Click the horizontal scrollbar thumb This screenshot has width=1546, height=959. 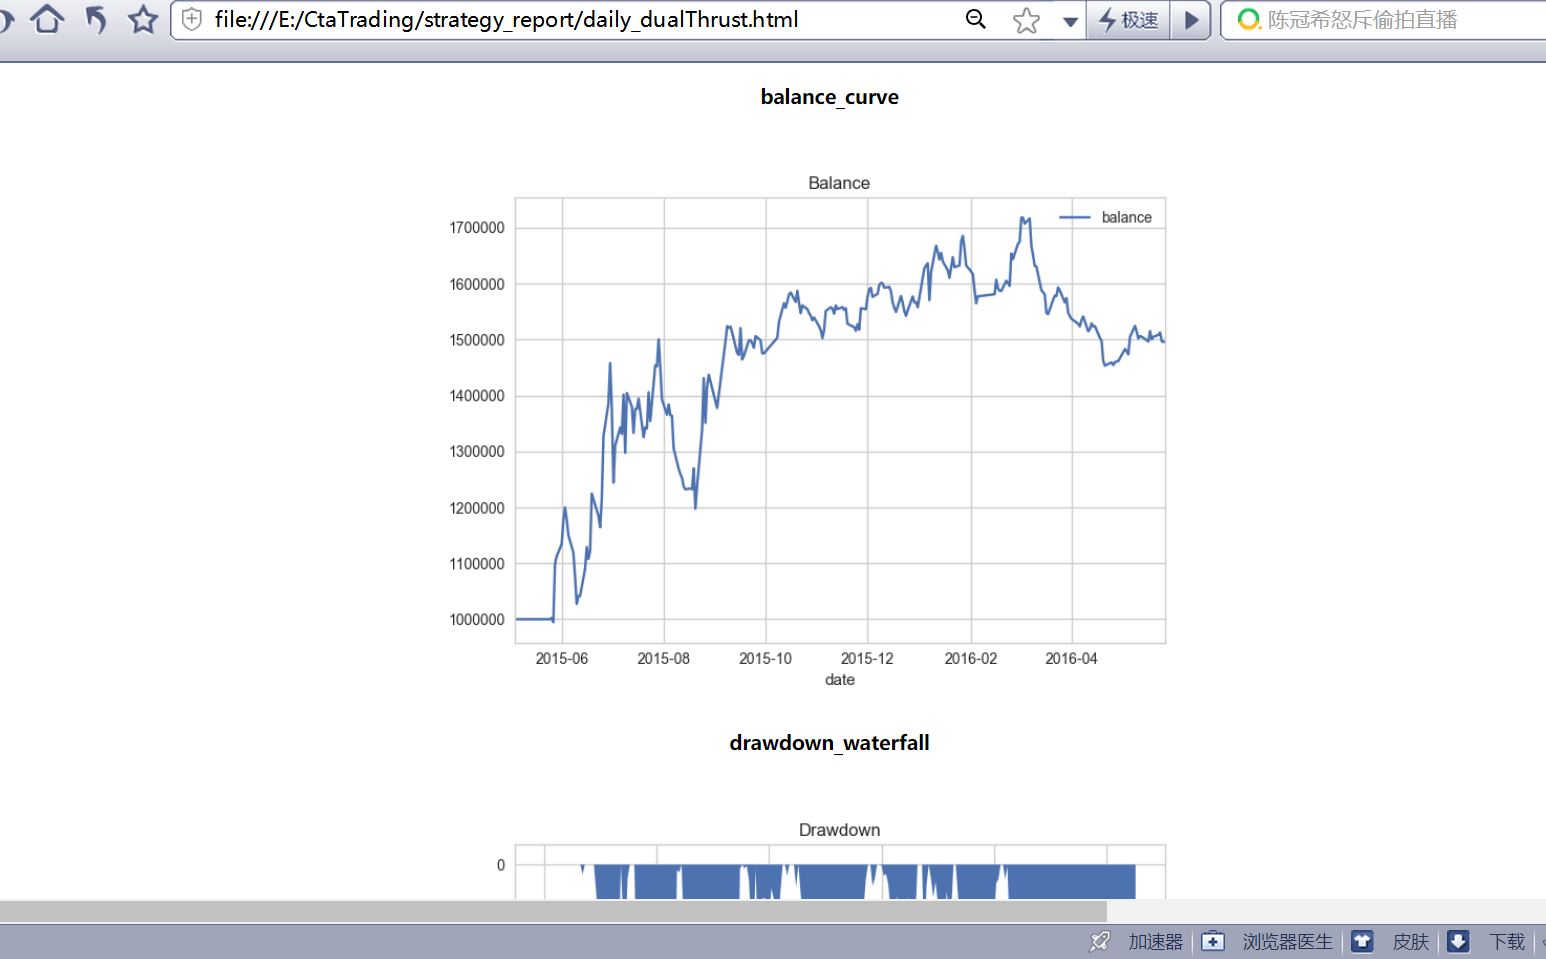click(553, 911)
